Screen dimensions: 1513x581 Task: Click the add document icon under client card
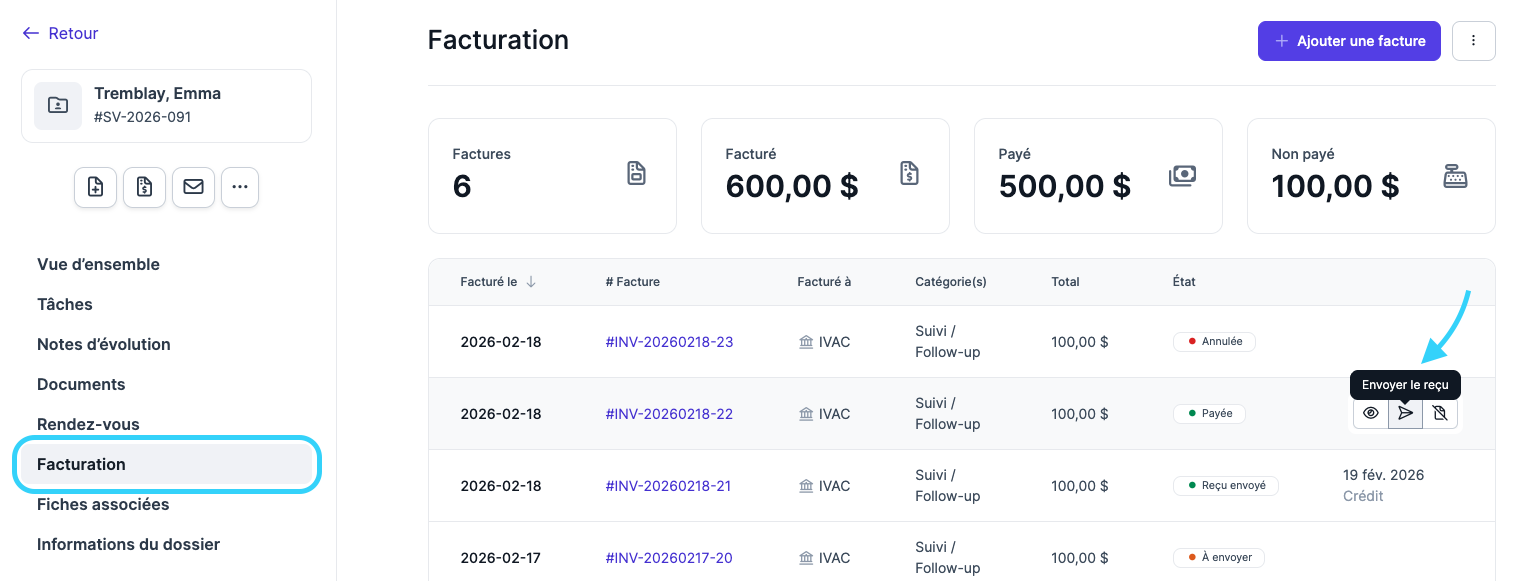tap(96, 187)
